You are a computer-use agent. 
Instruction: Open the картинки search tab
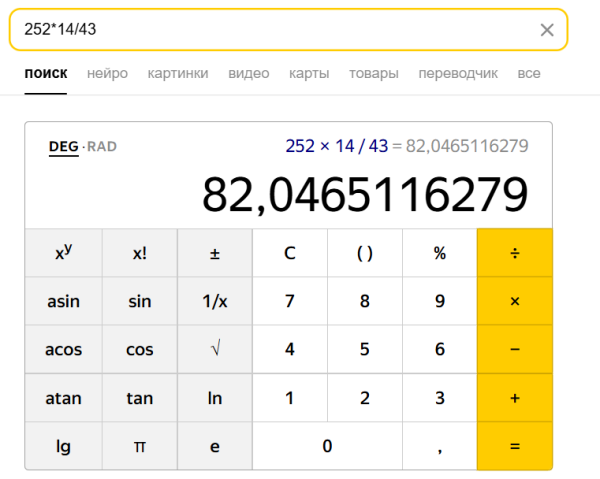tap(178, 73)
